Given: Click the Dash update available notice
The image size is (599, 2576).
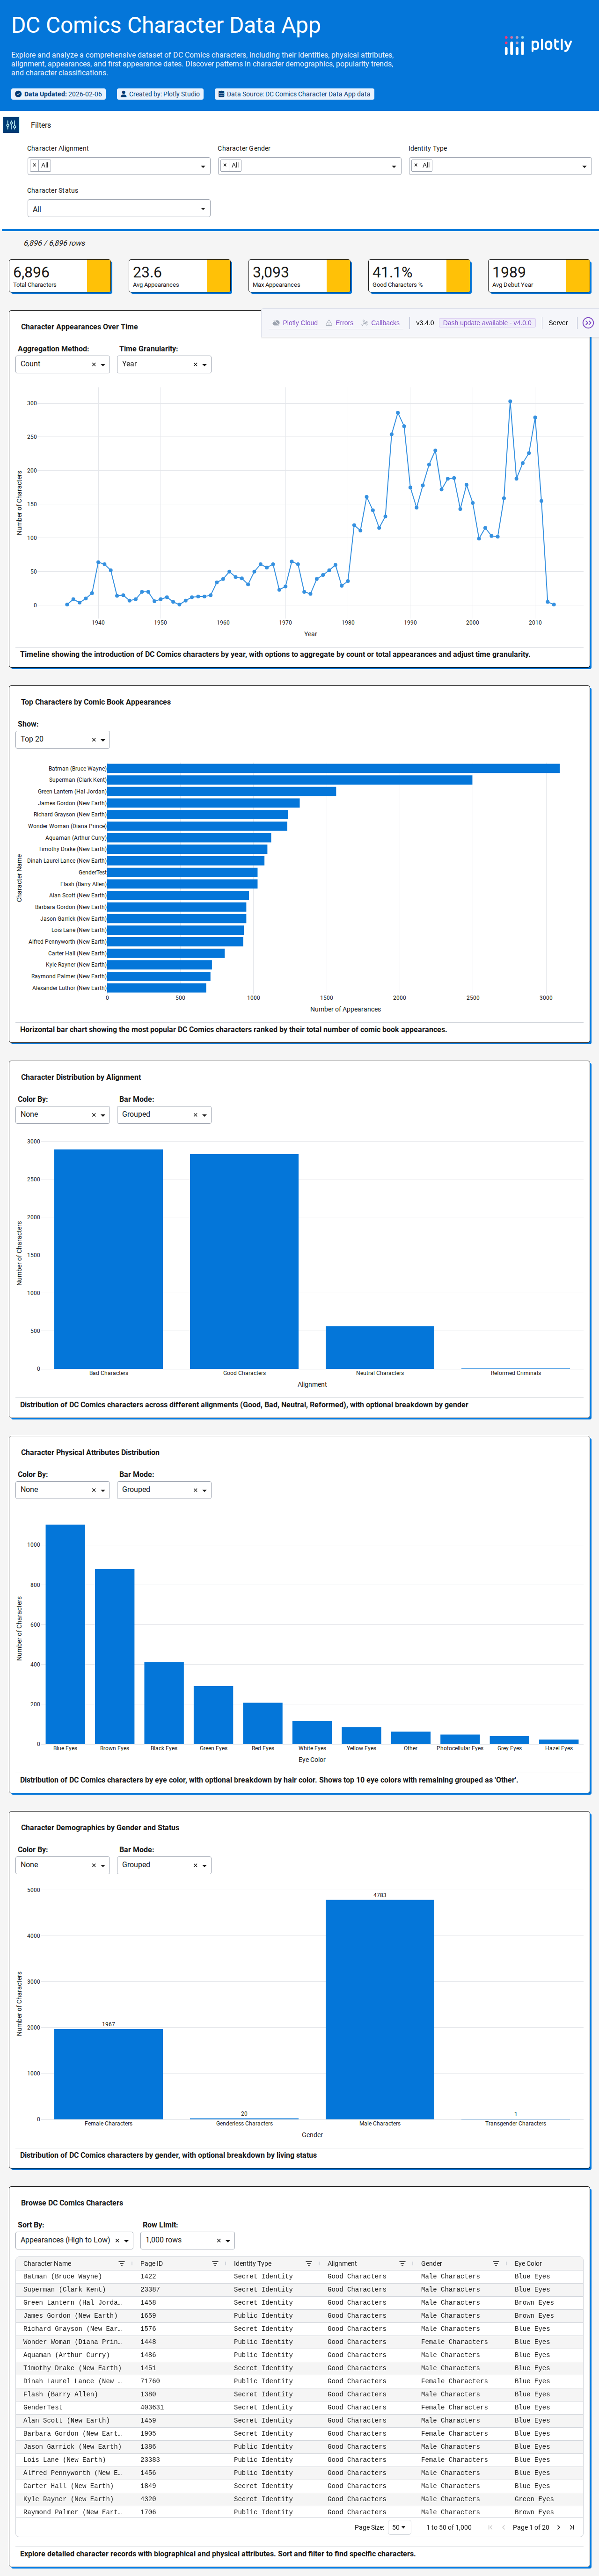Looking at the screenshot, I should 487,323.
